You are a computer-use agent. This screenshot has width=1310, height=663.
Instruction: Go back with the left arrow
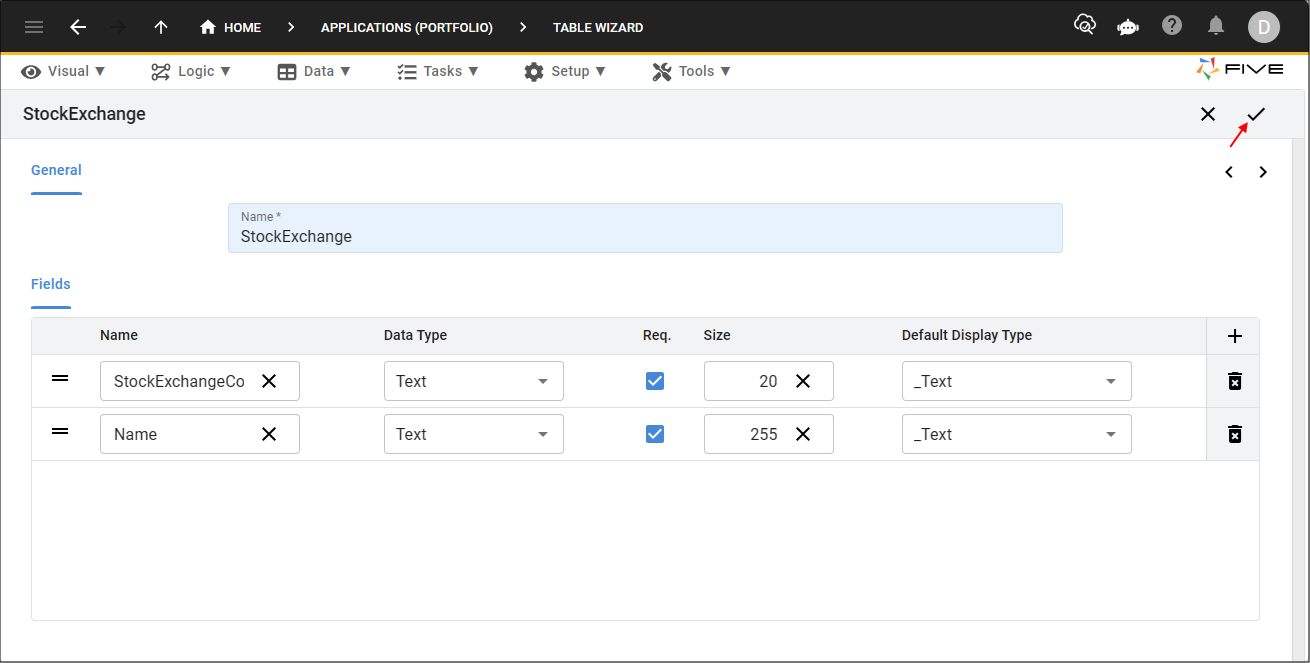[x=78, y=27]
